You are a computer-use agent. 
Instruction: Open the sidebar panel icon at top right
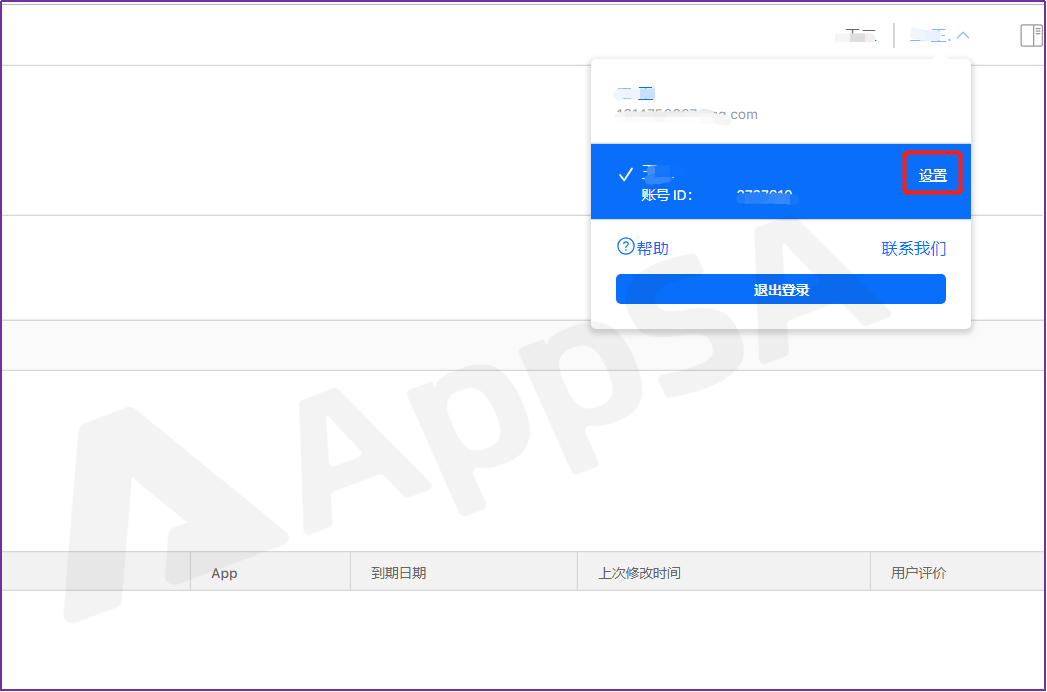[x=1031, y=35]
